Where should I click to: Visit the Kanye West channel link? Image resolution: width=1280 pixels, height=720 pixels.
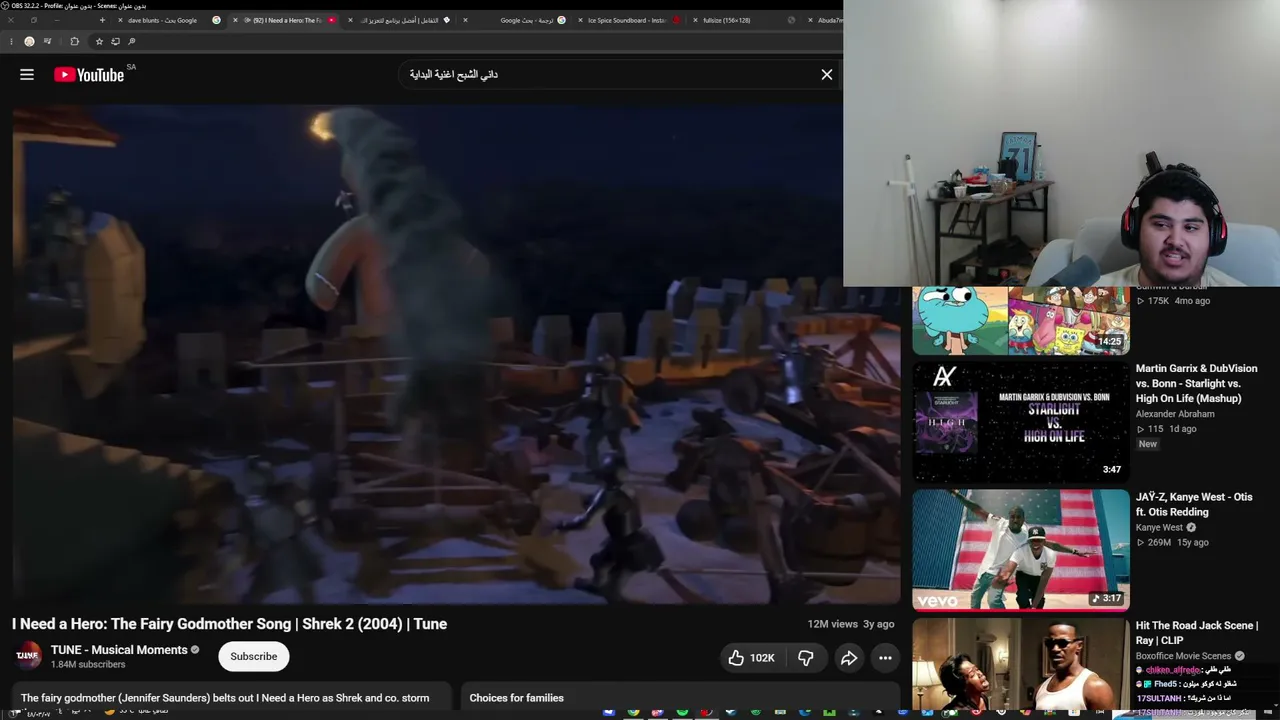[x=1159, y=528]
